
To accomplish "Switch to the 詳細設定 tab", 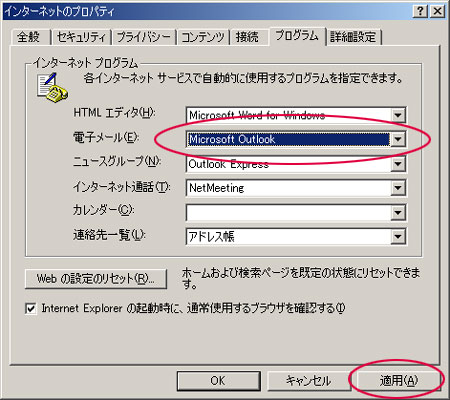I will click(353, 37).
